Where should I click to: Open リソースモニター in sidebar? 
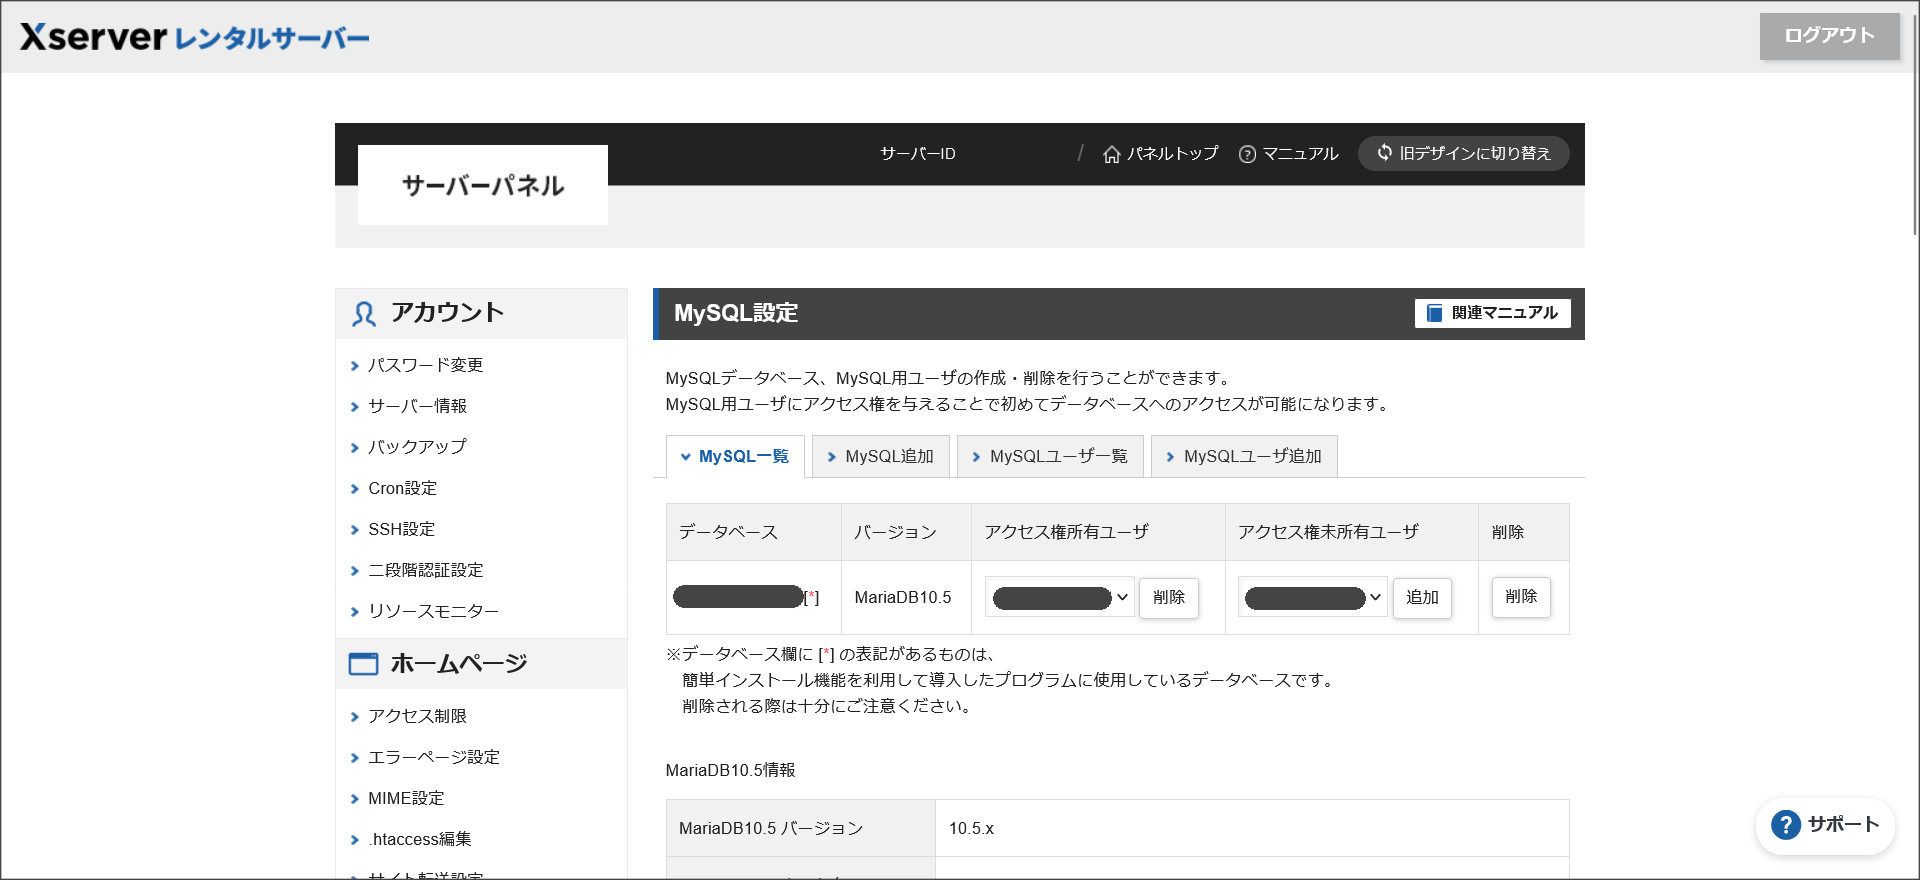coord(433,611)
